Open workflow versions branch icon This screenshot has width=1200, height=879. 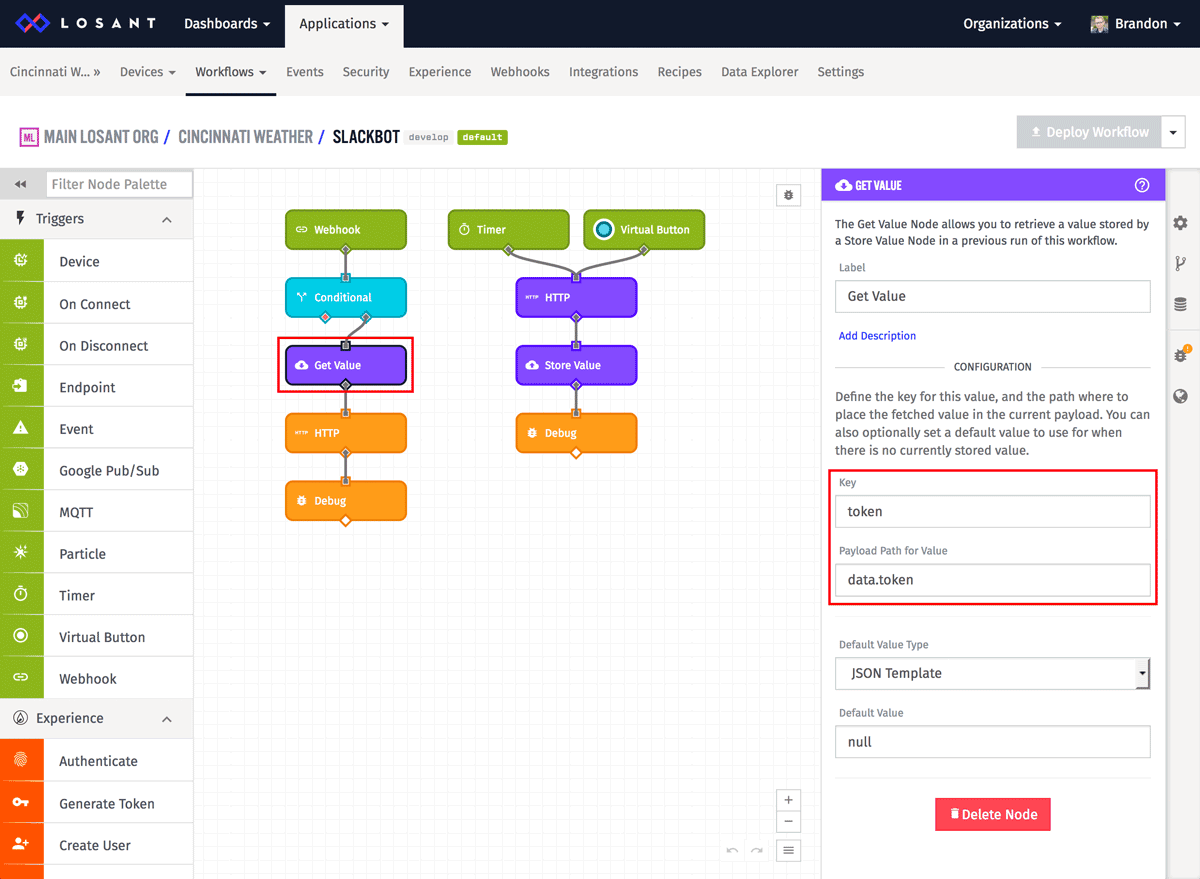click(1181, 264)
